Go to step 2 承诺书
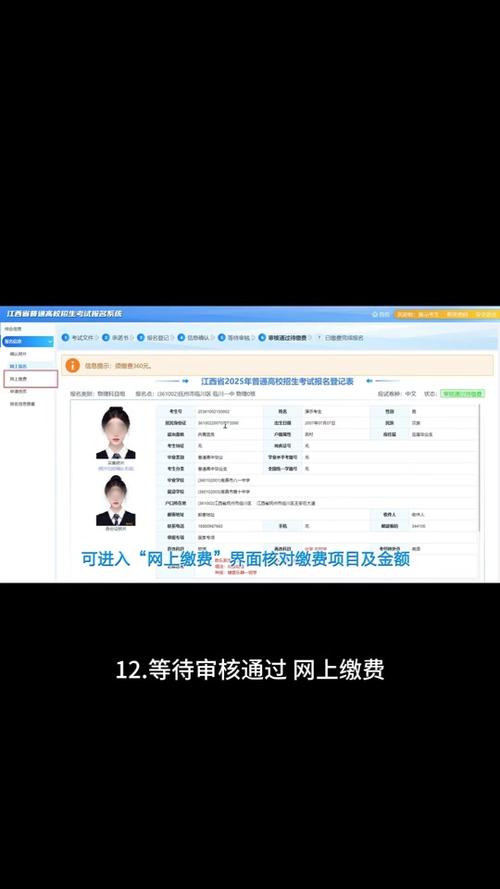This screenshot has height=889, width=500. (116, 337)
